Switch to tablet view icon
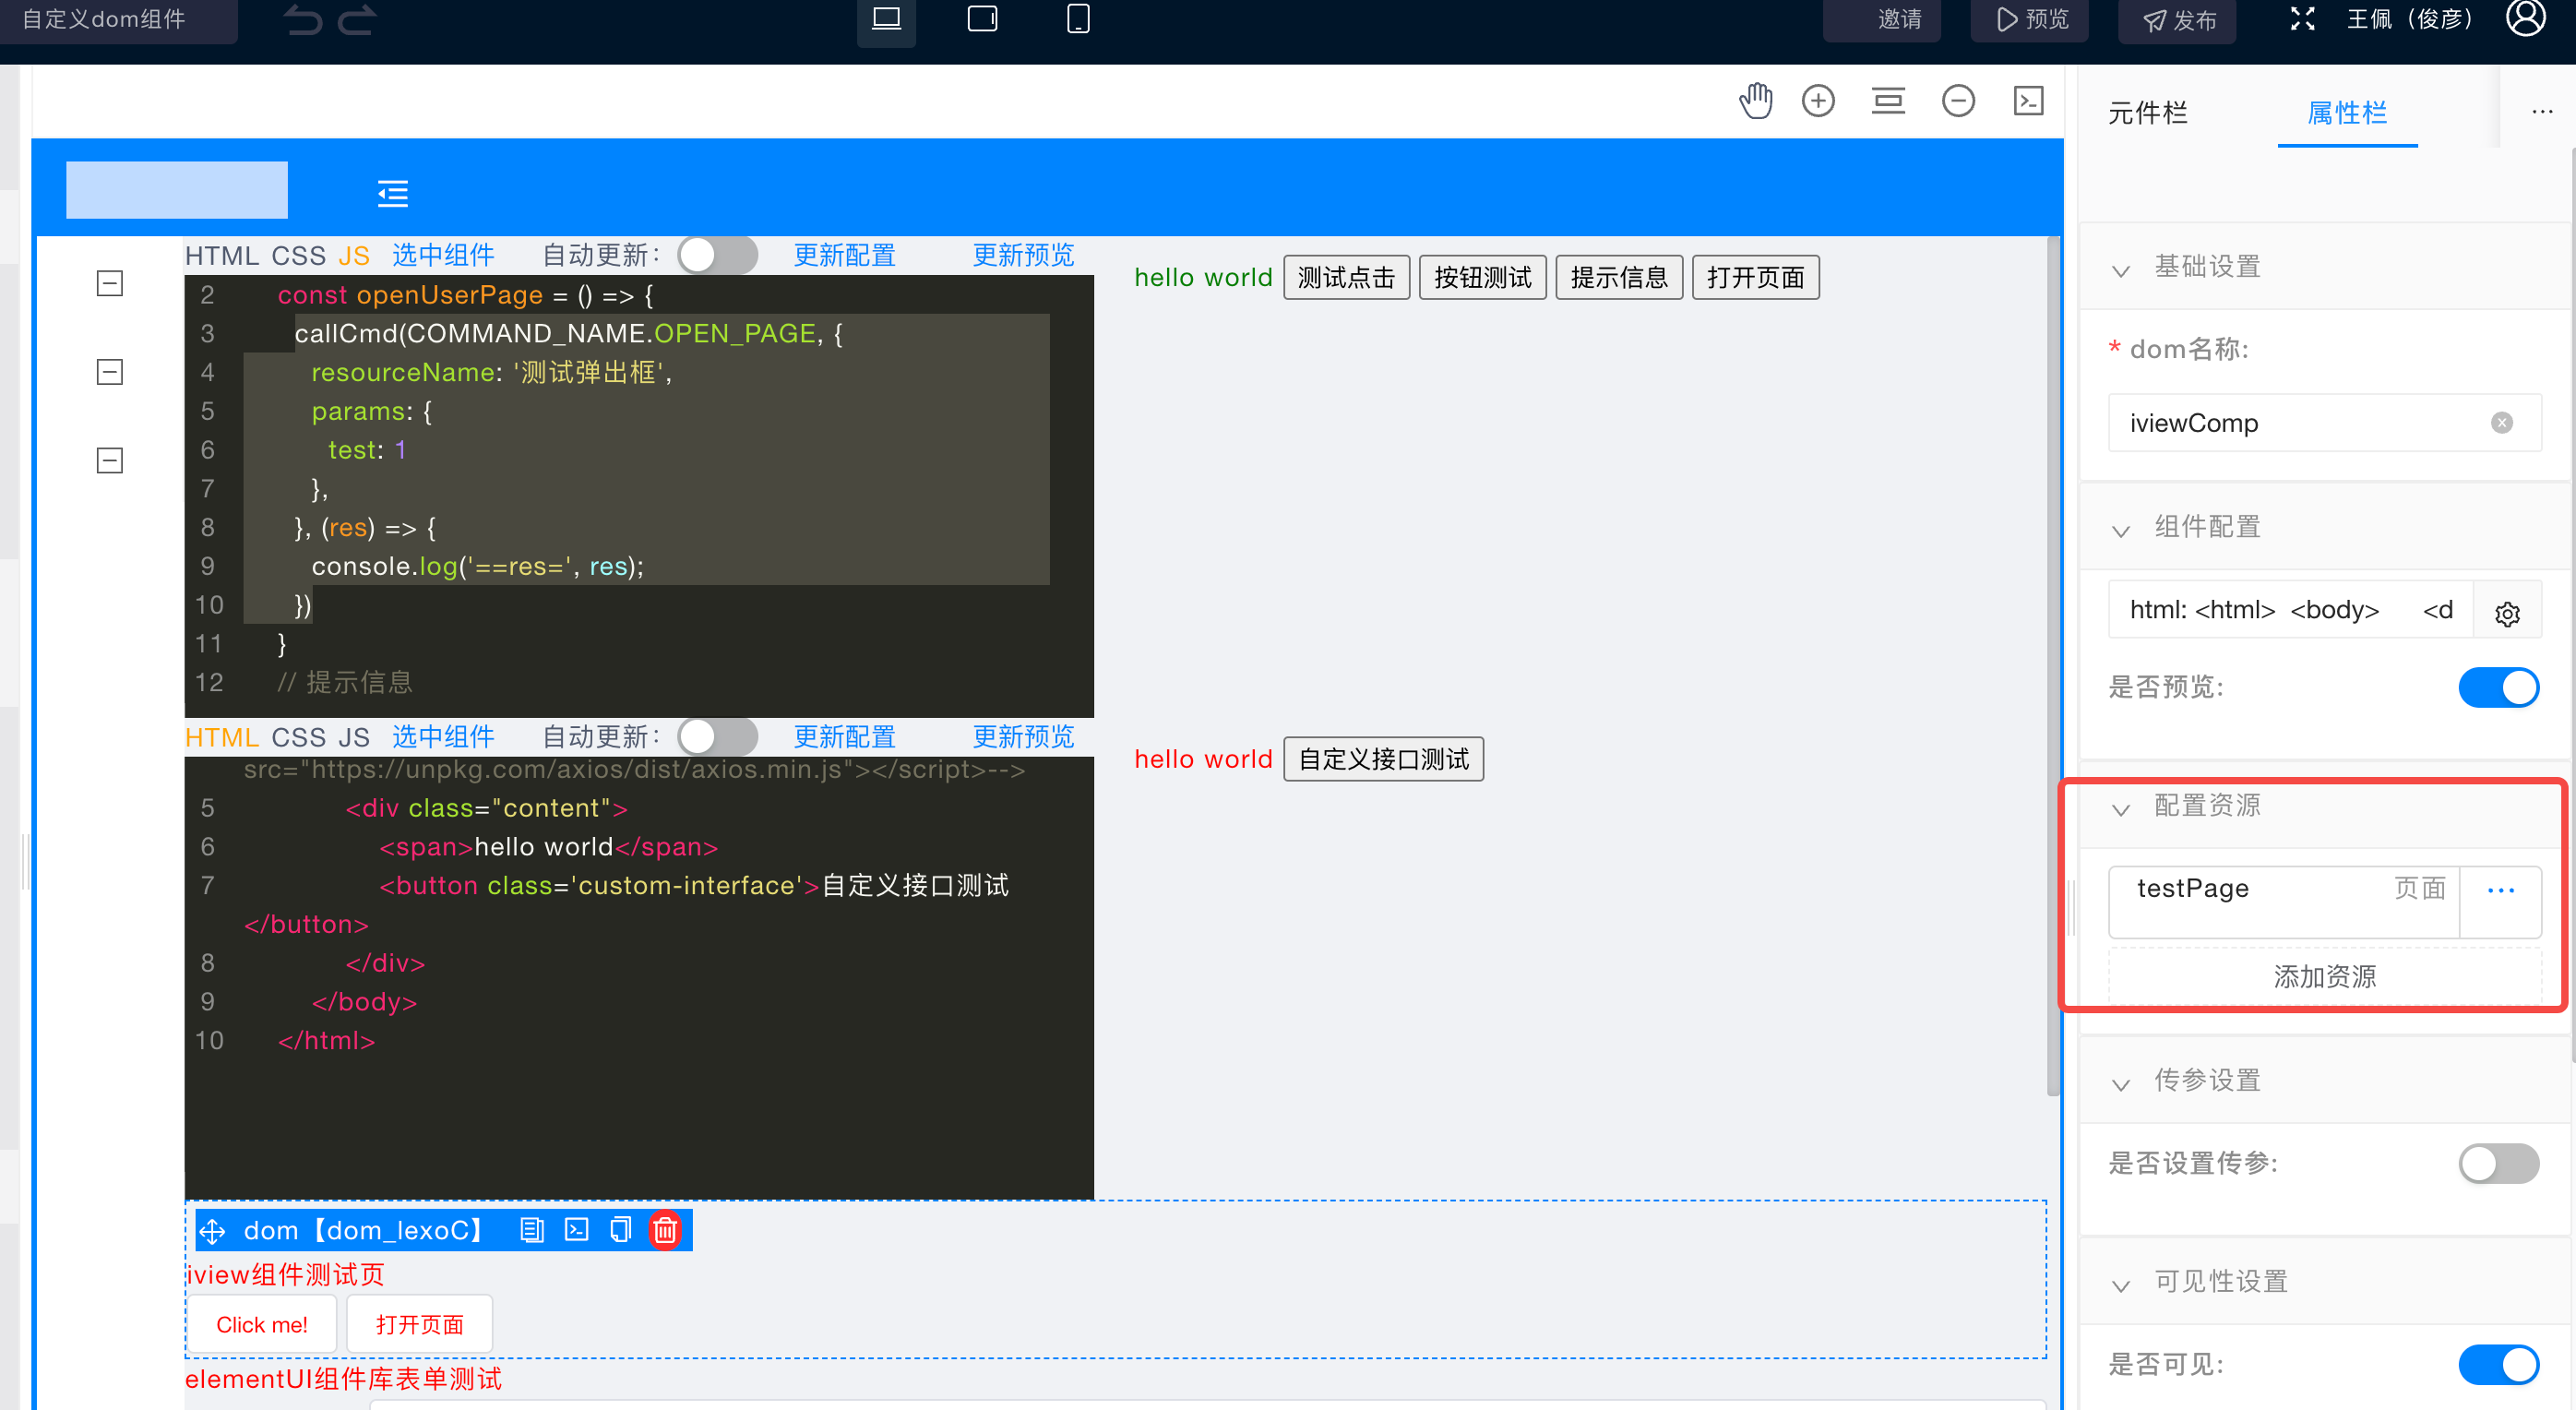The image size is (2576, 1410). [982, 19]
